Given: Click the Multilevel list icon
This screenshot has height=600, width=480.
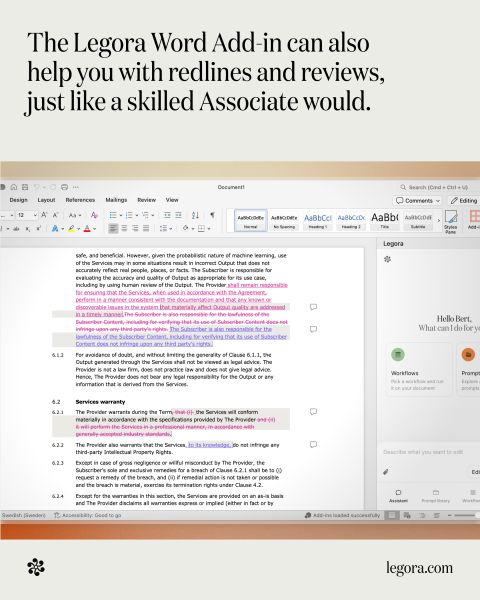Looking at the screenshot, I should click(x=145, y=215).
